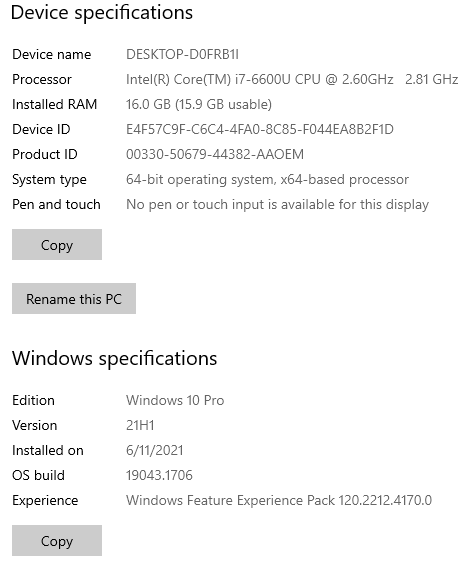Click the Installed RAM 16.0 GB value
This screenshot has height=565, width=473.
pyautogui.click(x=198, y=104)
